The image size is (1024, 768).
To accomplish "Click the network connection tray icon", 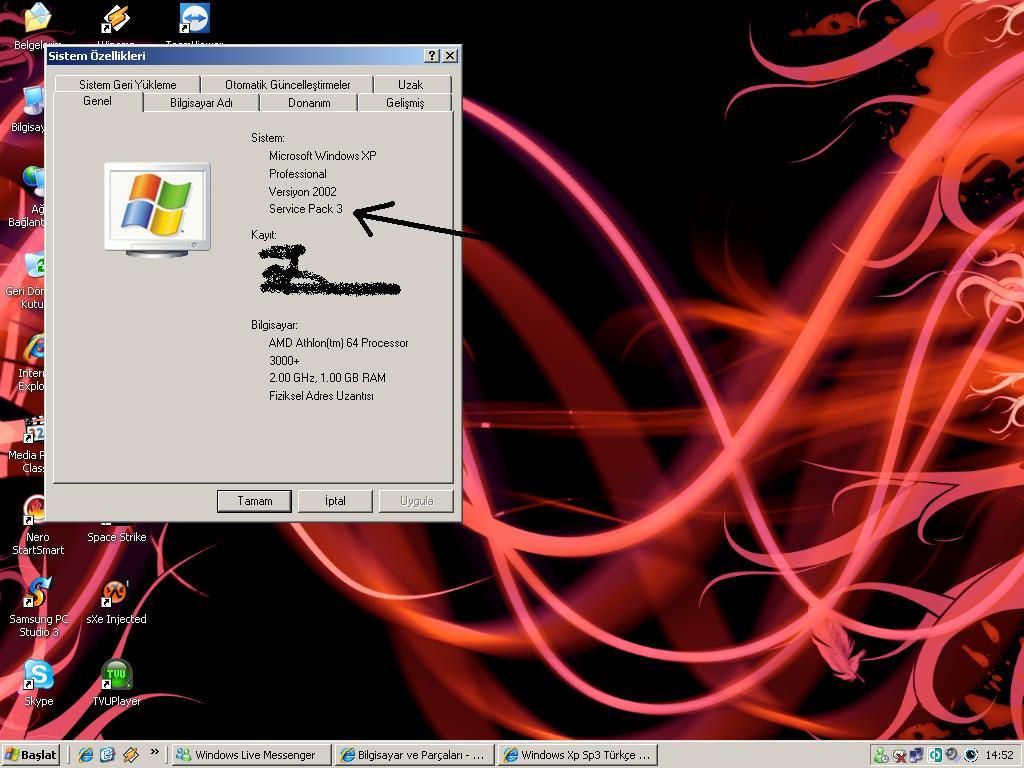I will coord(917,755).
